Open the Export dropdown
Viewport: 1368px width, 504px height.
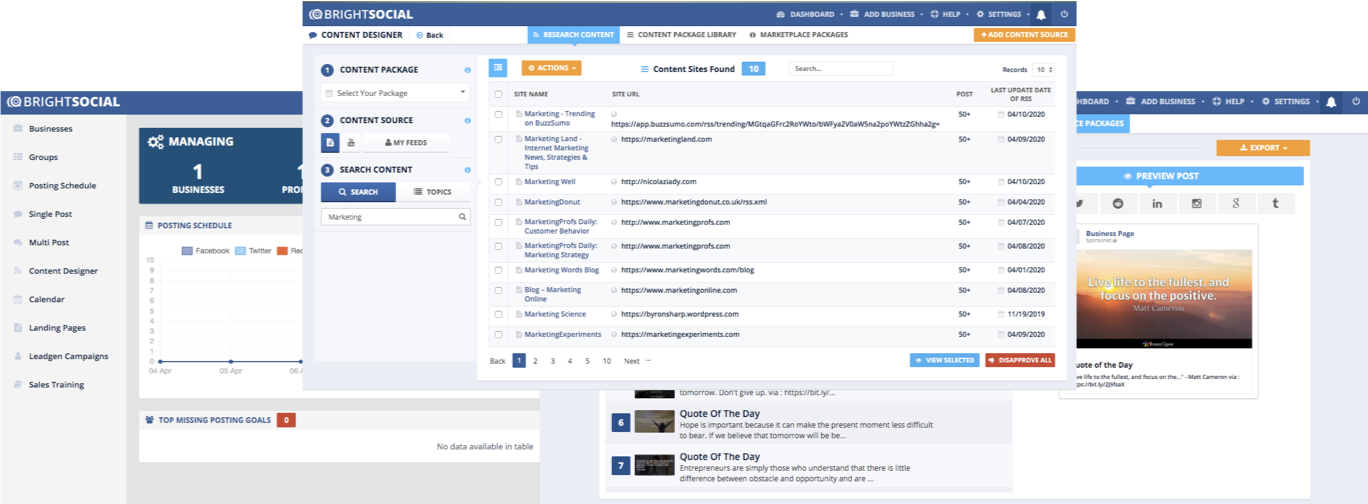(1262, 148)
